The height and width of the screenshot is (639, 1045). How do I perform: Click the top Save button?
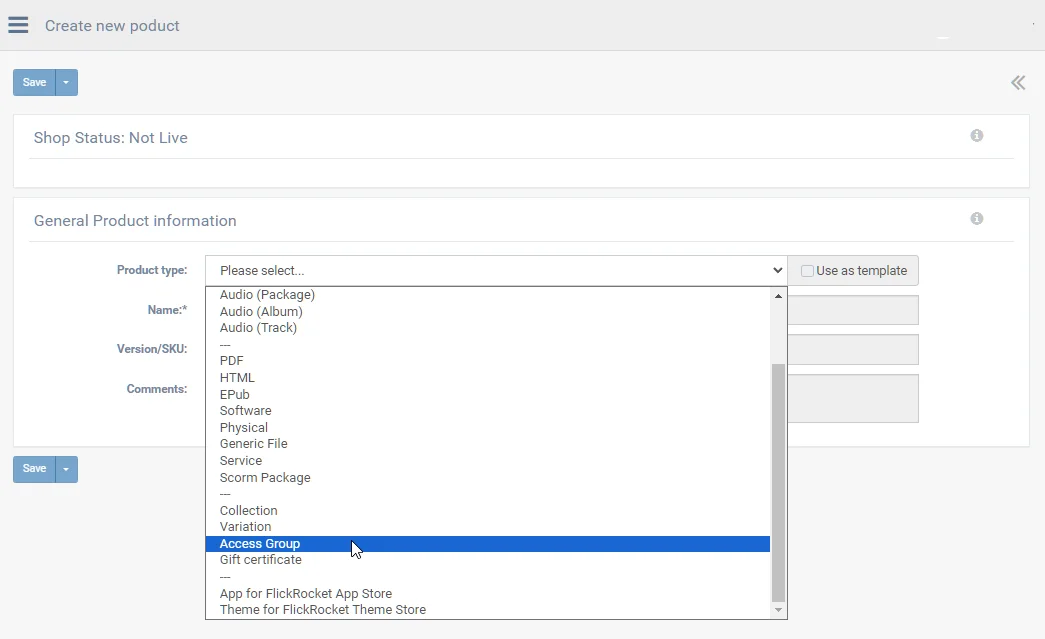(34, 83)
